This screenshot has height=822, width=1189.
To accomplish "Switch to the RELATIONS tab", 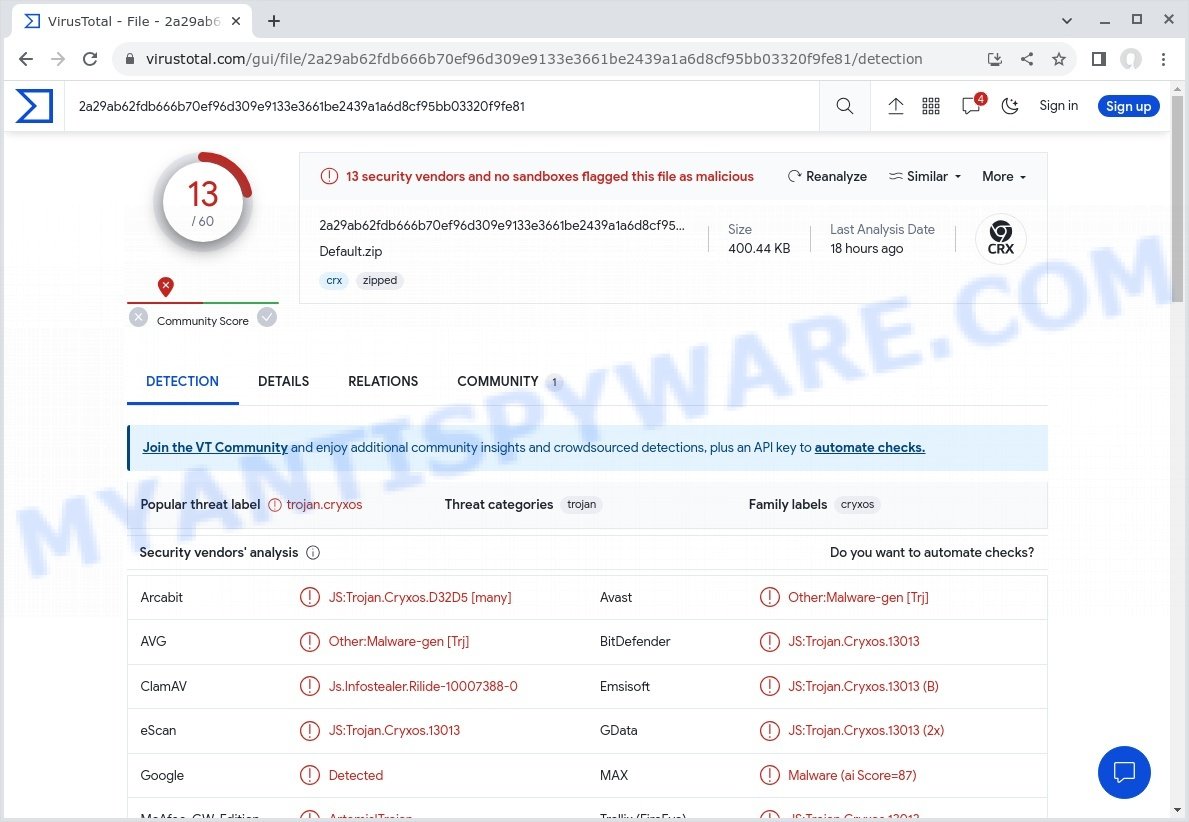I will click(x=383, y=381).
